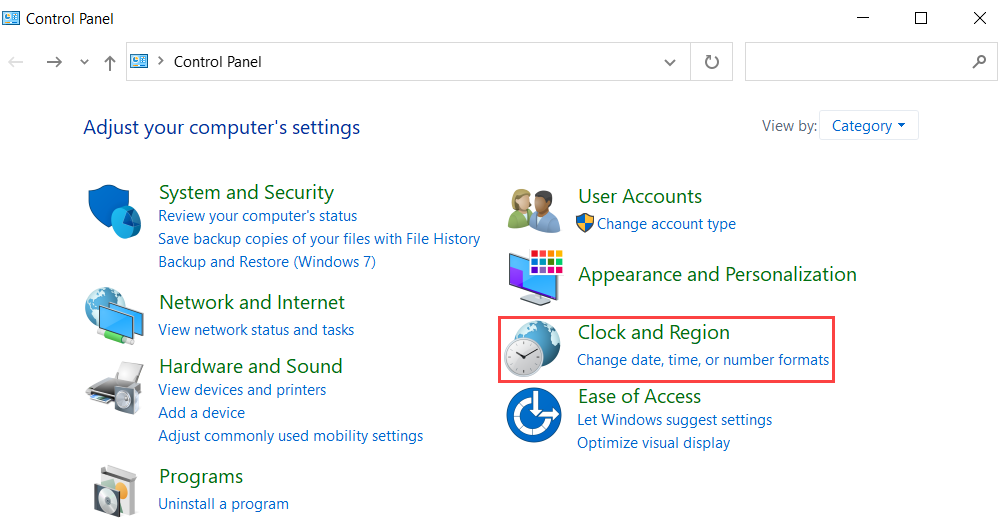Screen dimensions: 1003x530
Task: Expand the chevron before Control Panel in address bar
Action: tap(161, 61)
